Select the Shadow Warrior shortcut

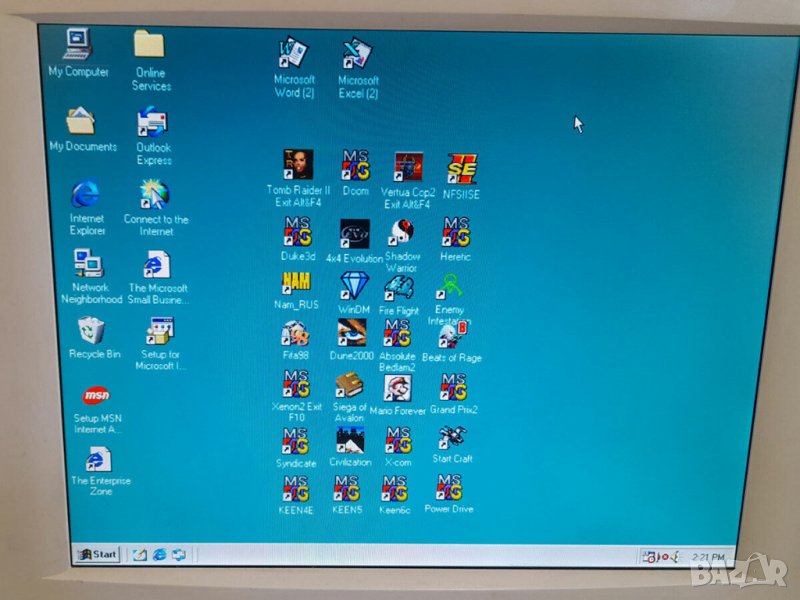tap(402, 234)
